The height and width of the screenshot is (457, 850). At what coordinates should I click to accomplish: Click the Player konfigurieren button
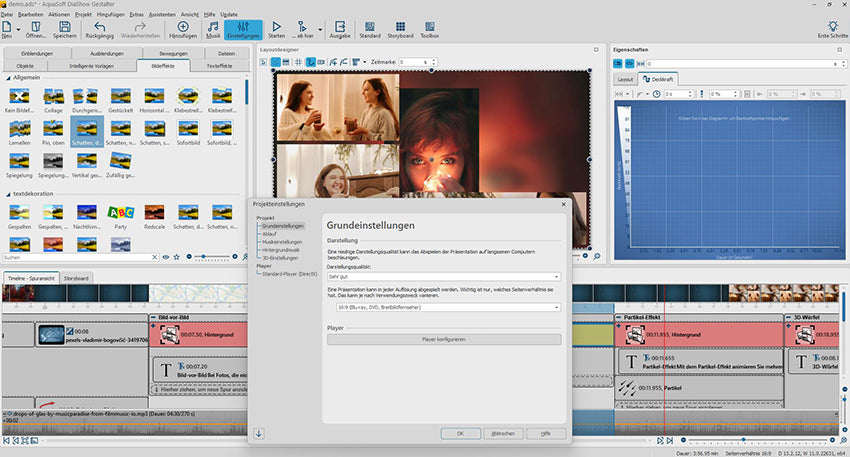(443, 340)
